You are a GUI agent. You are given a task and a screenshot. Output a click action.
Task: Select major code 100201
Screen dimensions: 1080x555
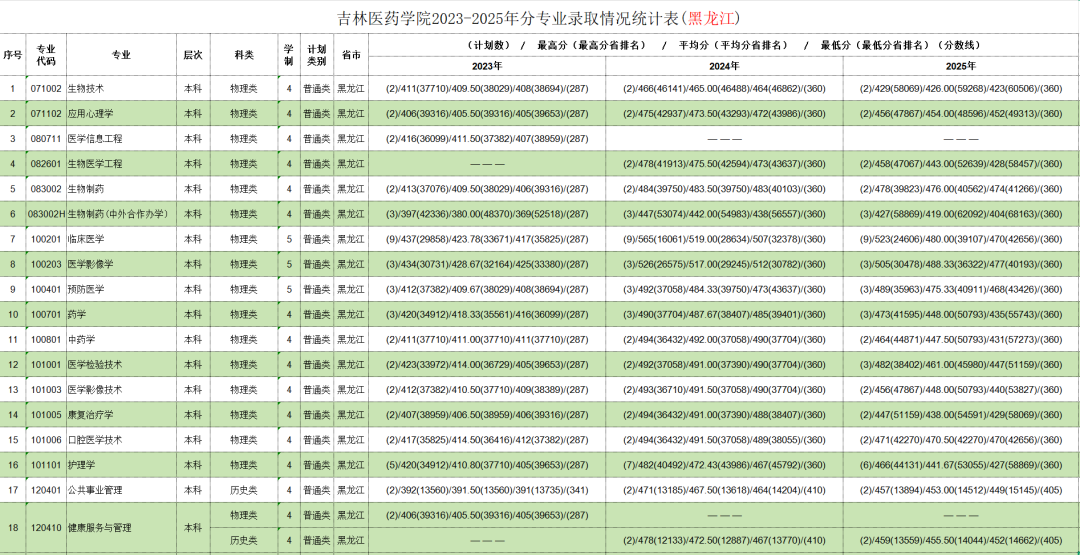46,239
